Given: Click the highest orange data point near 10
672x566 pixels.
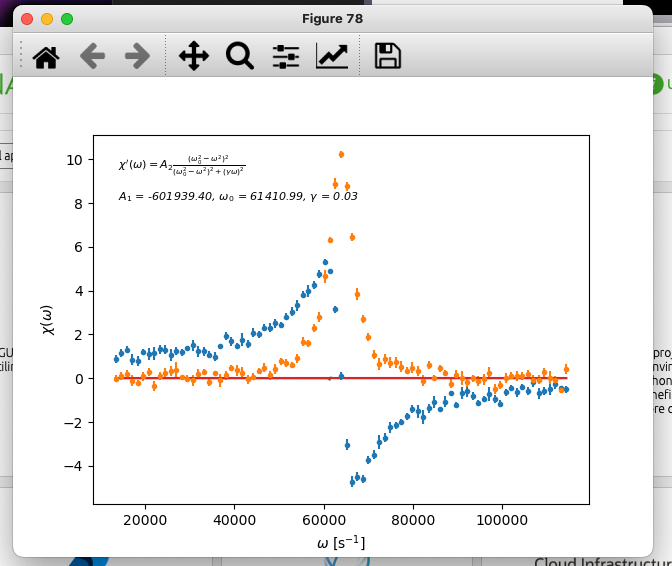Looking at the screenshot, I should [x=341, y=155].
